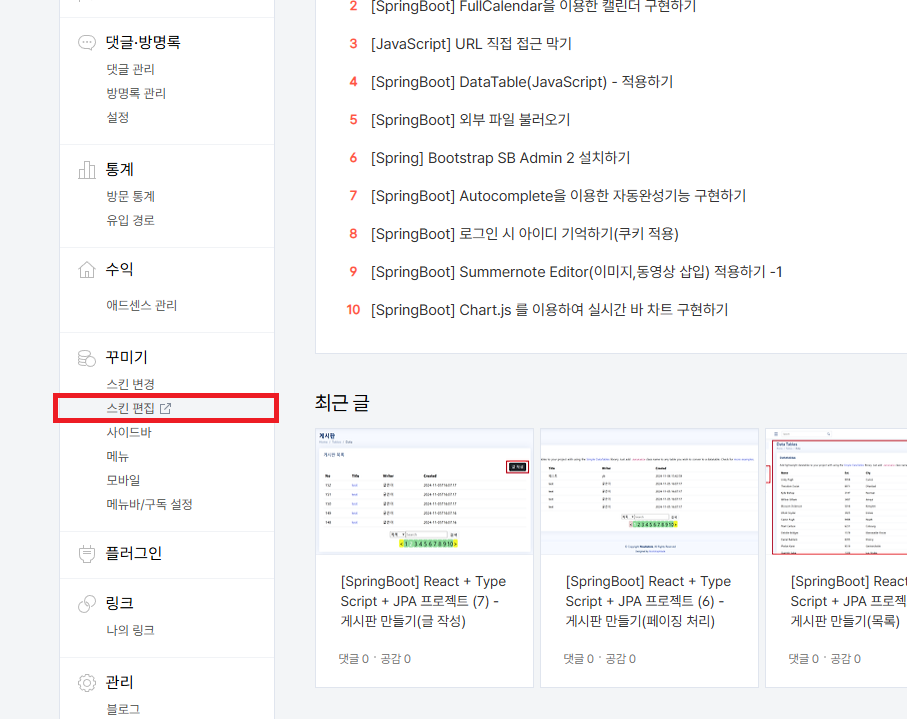Open 설정 under 댓글·방명록
The image size is (907, 719).
pyautogui.click(x=117, y=117)
